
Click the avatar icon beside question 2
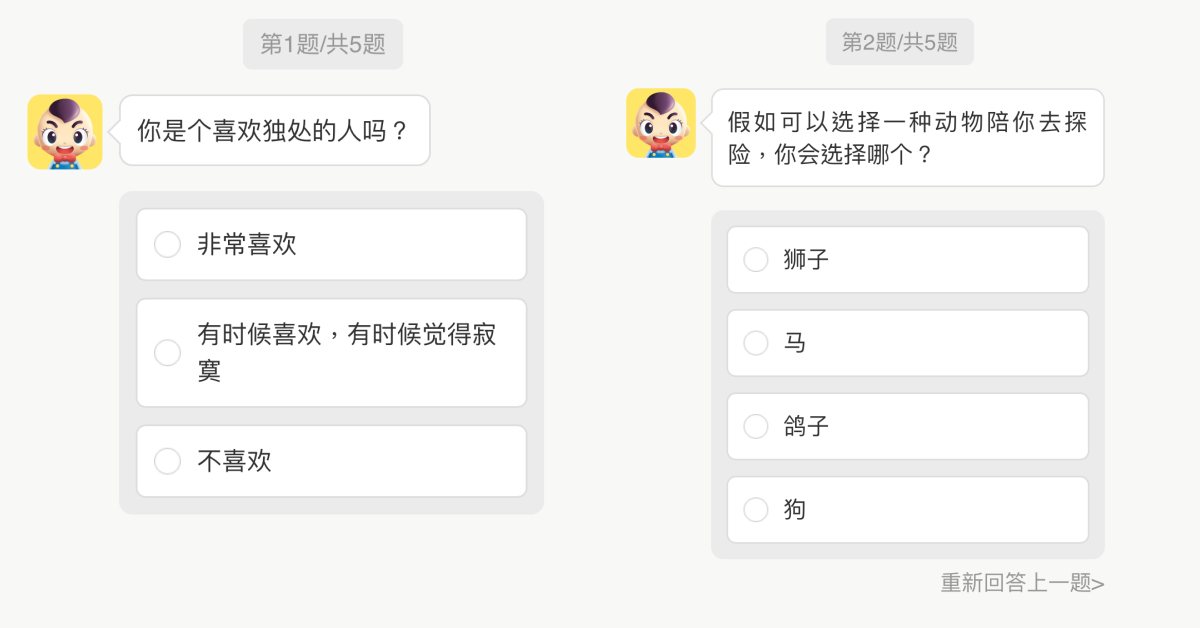pos(661,123)
